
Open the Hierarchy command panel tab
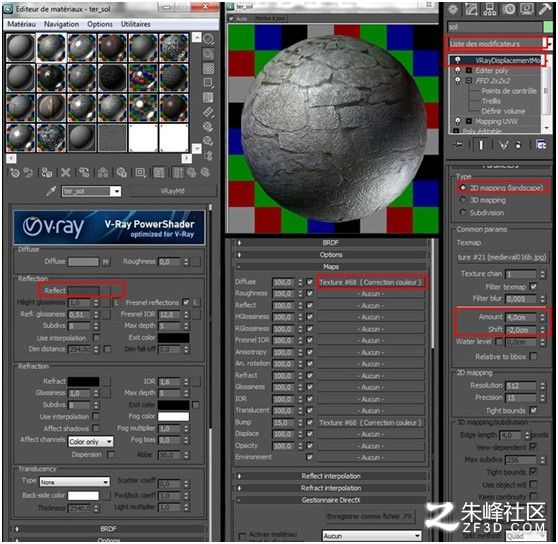(x=490, y=10)
